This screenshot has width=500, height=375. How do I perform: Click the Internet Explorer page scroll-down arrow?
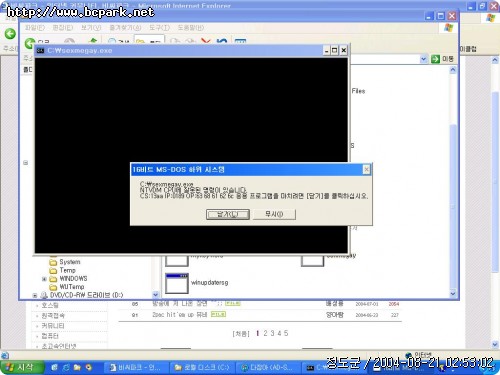pos(495,344)
